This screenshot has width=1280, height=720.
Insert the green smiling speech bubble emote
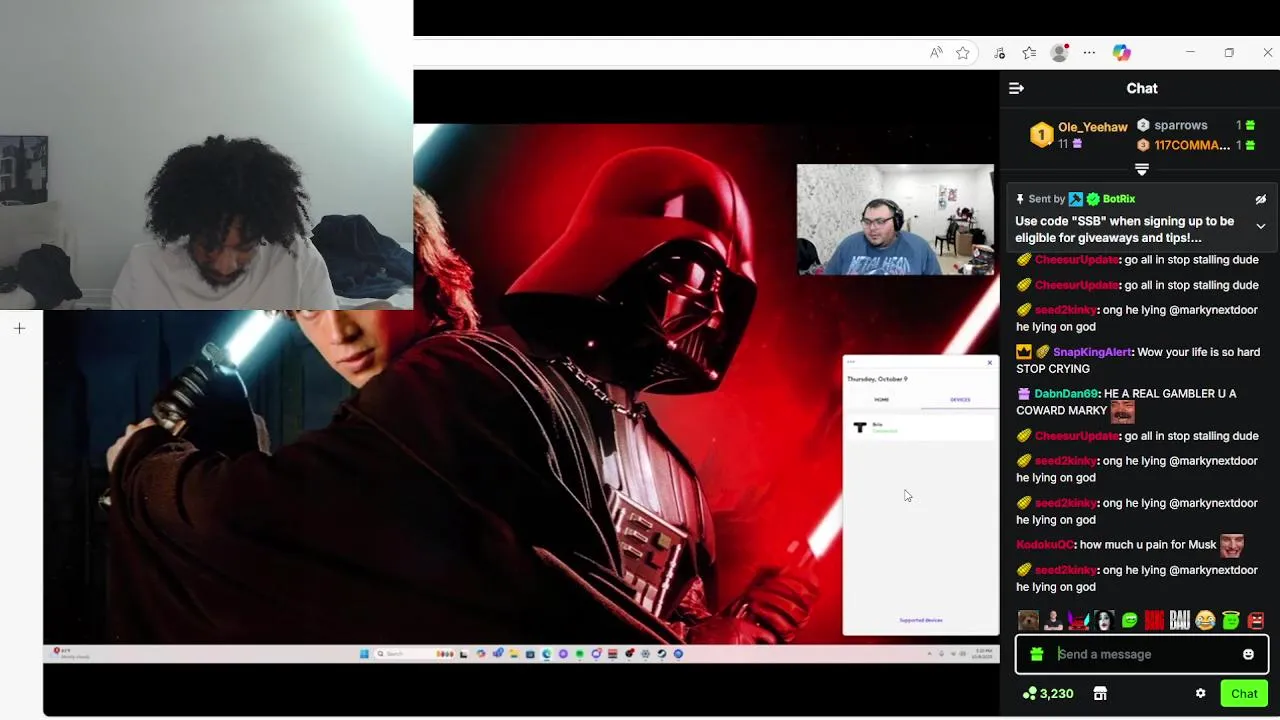(1129, 621)
